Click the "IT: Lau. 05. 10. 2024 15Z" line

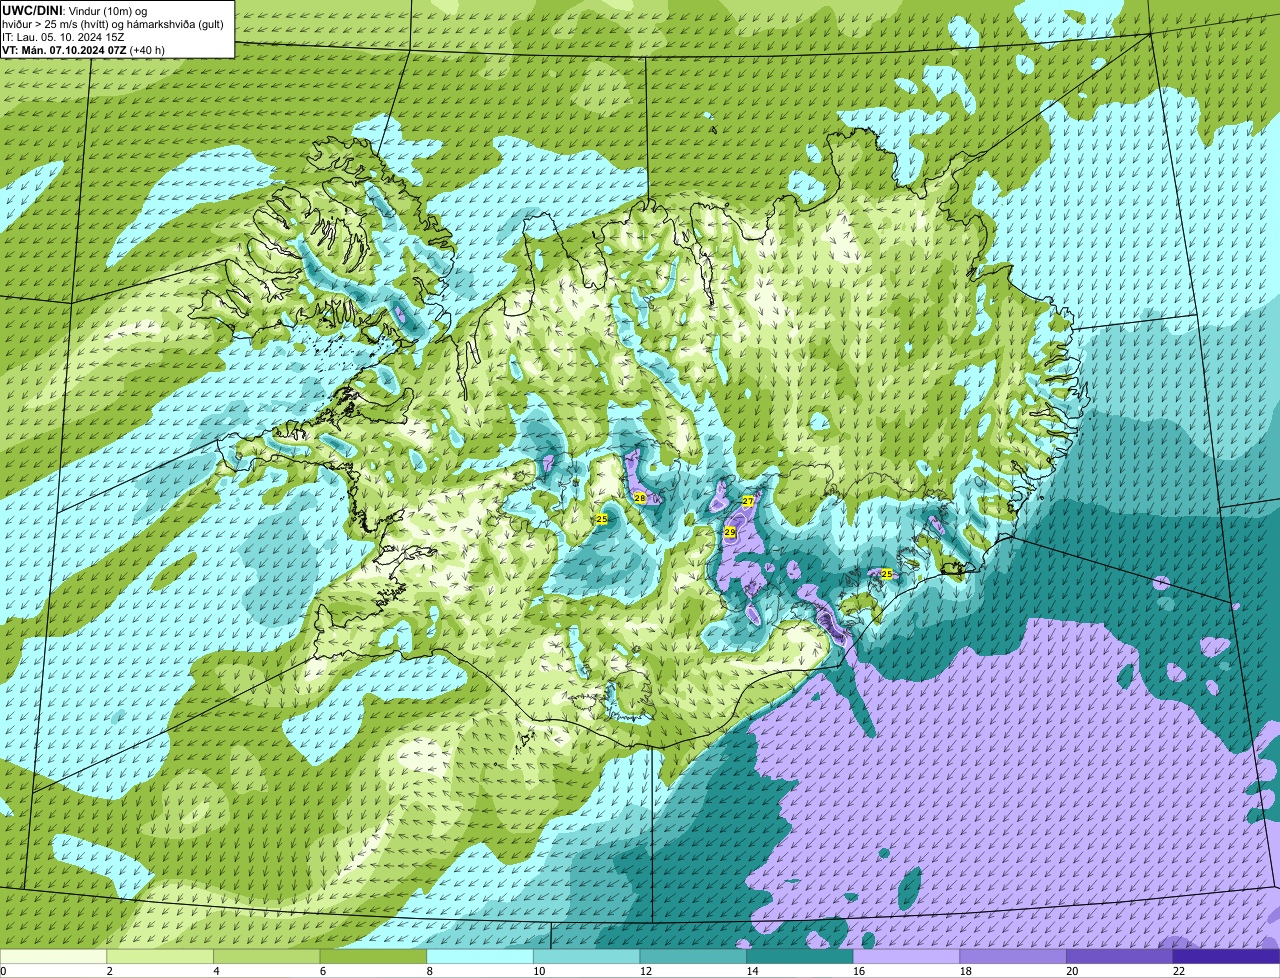coord(63,37)
